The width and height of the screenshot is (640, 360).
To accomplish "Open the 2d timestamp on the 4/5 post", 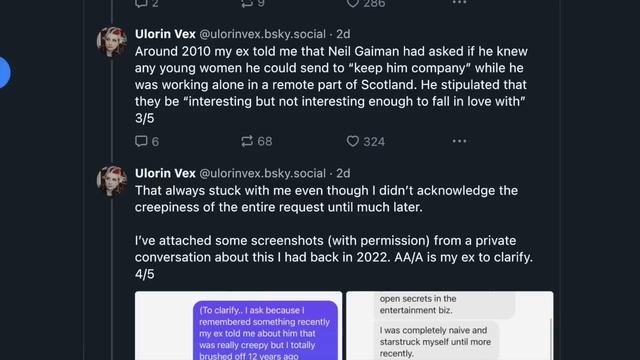I will click(x=343, y=173).
